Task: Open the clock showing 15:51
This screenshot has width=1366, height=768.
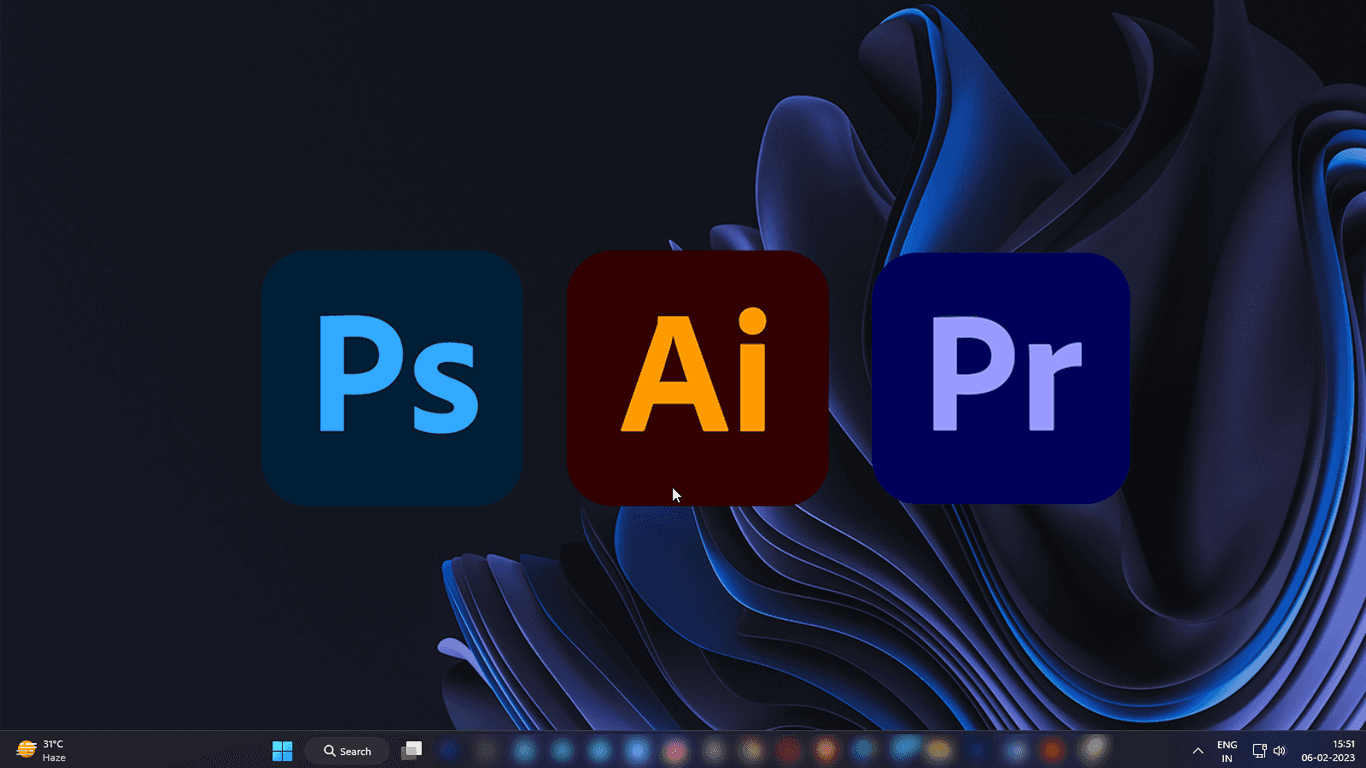Action: (x=1328, y=751)
